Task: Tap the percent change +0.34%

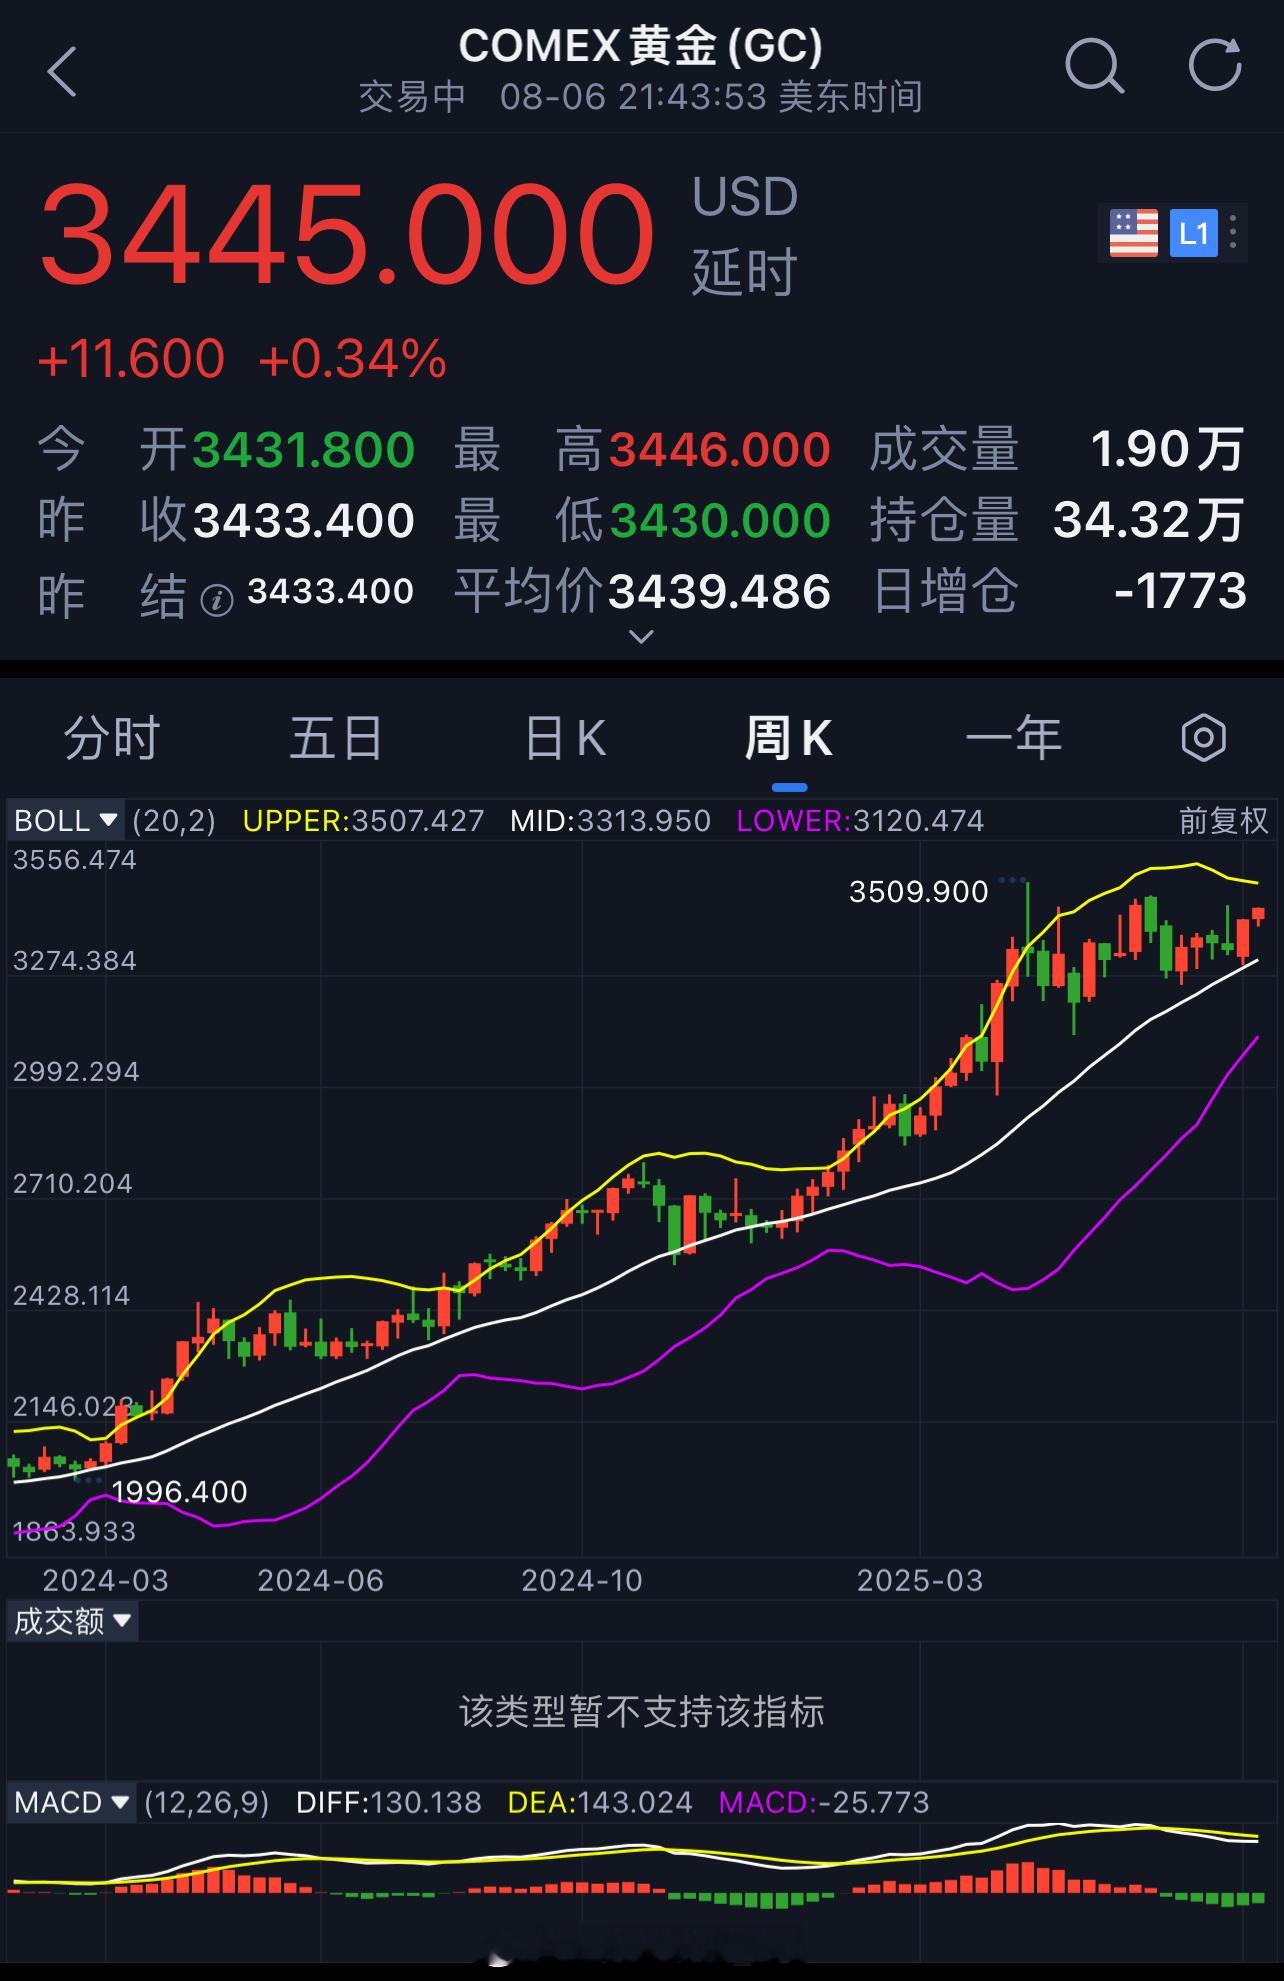Action: tap(352, 358)
